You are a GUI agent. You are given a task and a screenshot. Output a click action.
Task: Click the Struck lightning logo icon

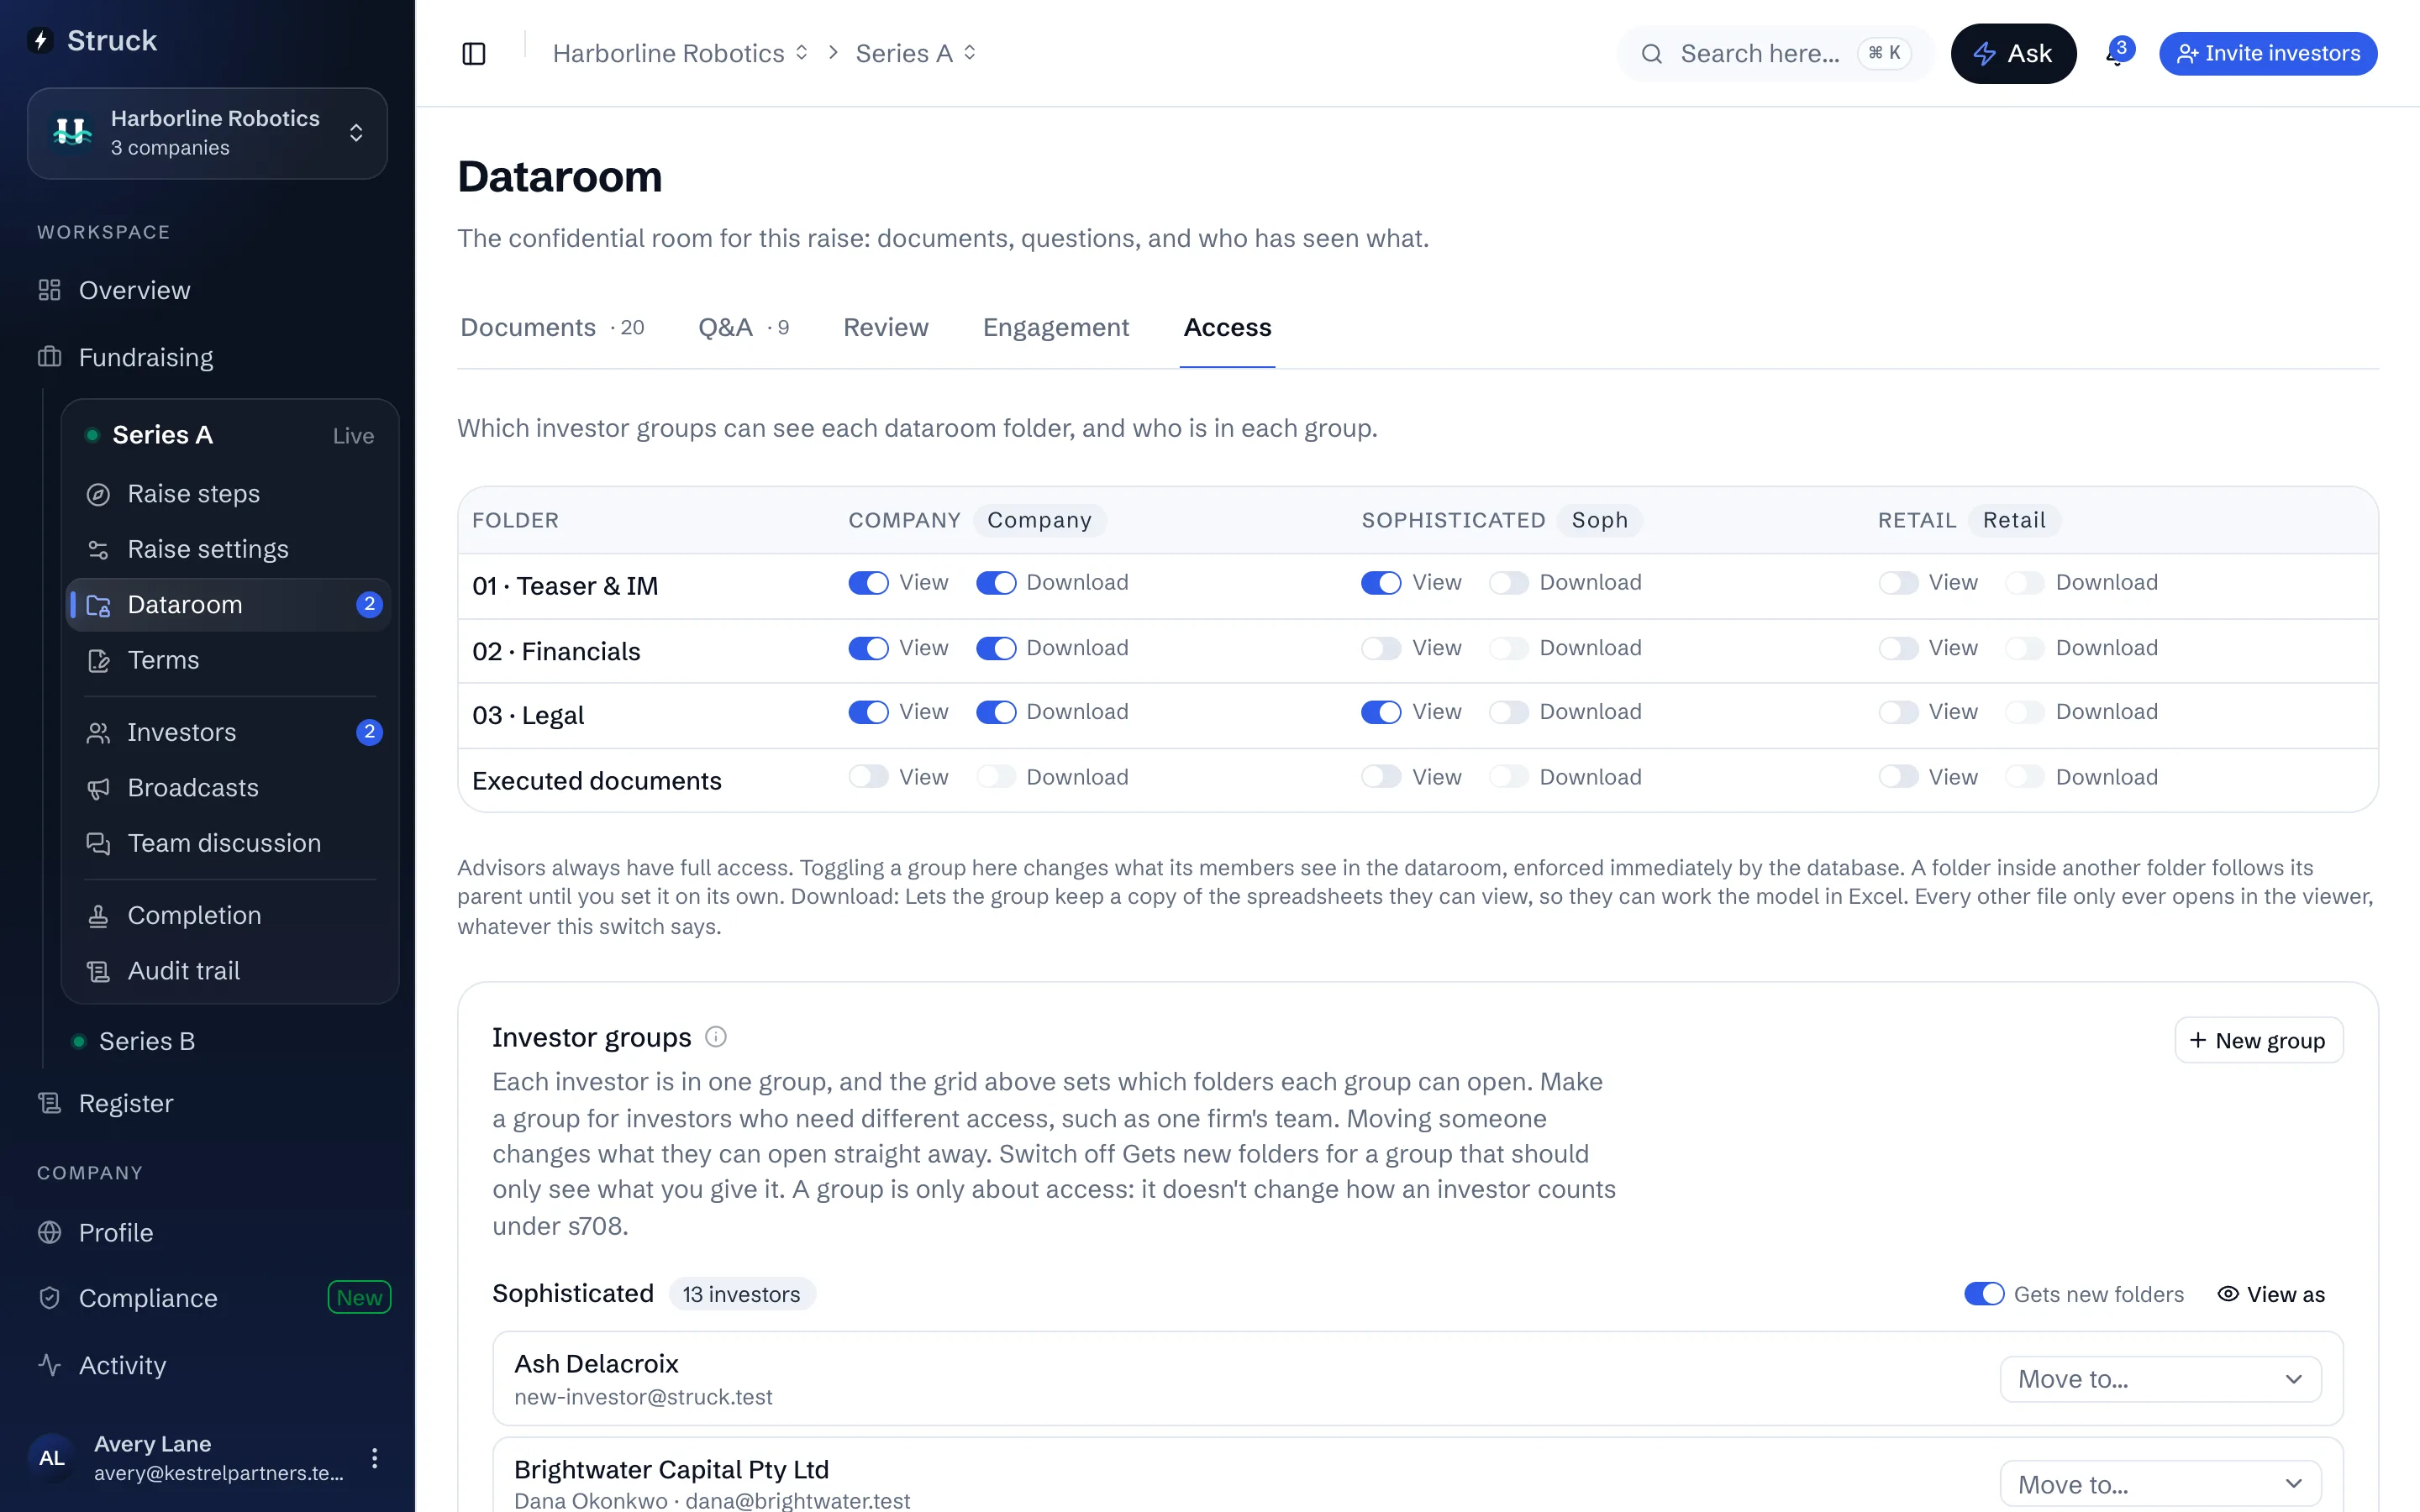(40, 40)
